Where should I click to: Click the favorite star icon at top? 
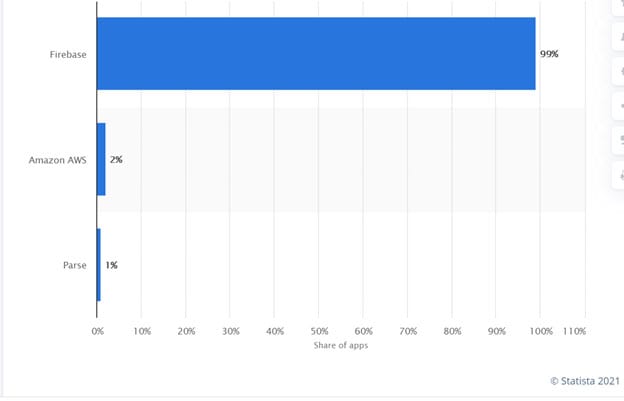620,7
